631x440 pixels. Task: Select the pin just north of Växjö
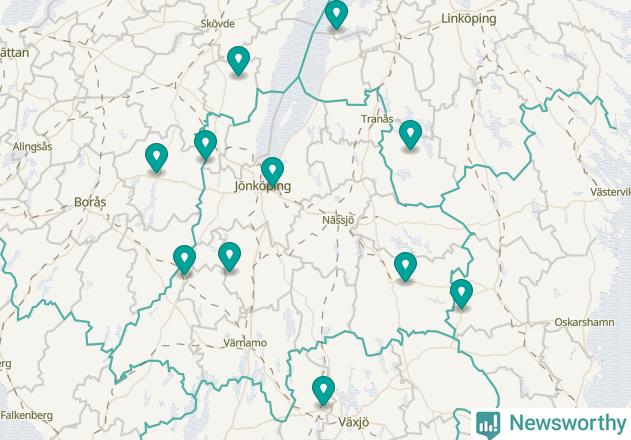[324, 390]
